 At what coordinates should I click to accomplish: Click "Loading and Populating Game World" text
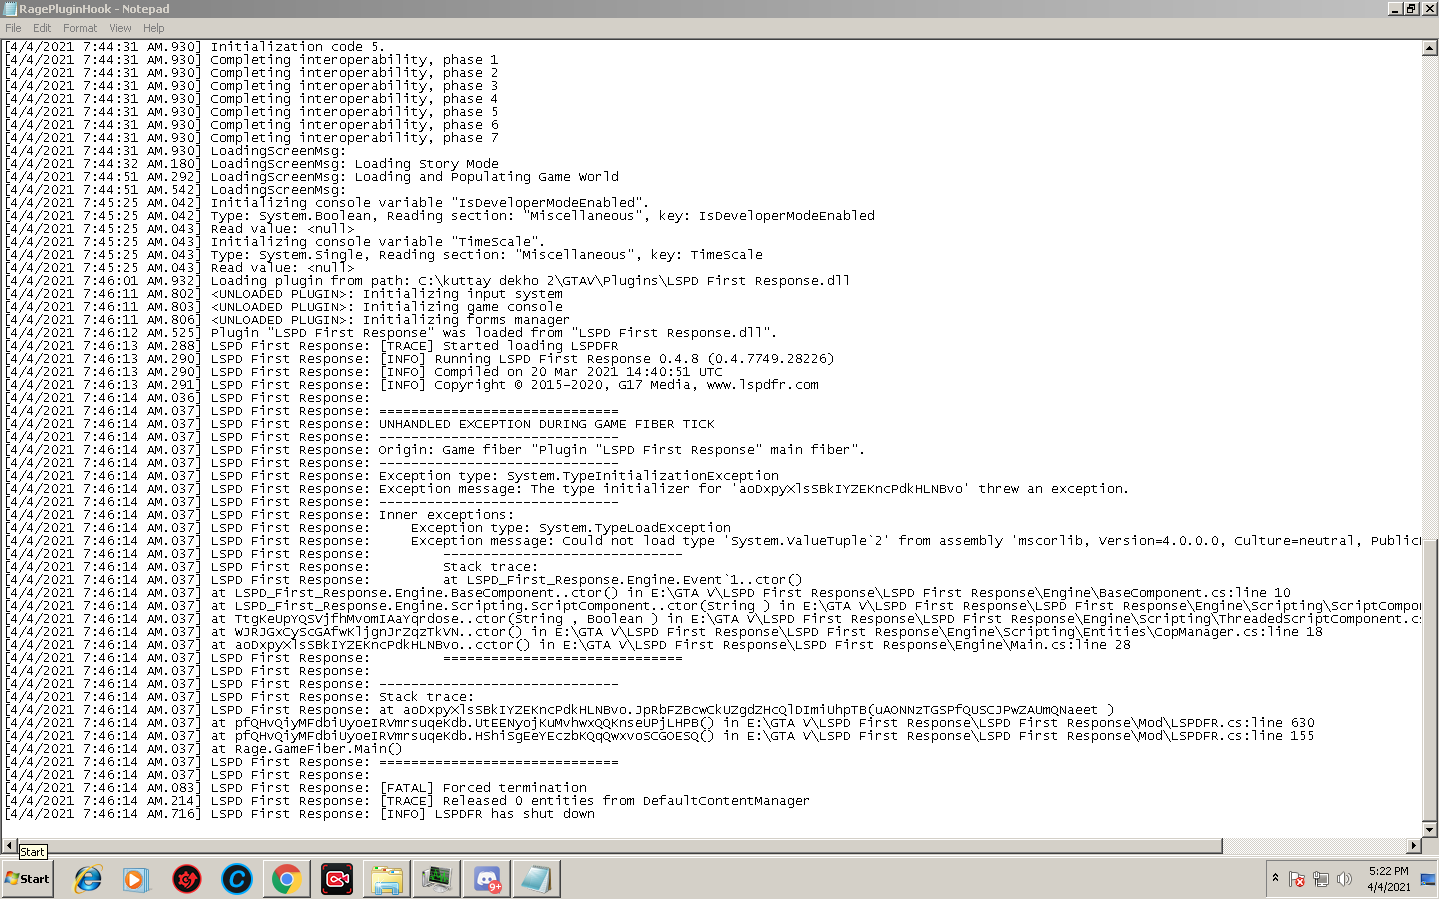tap(487, 177)
